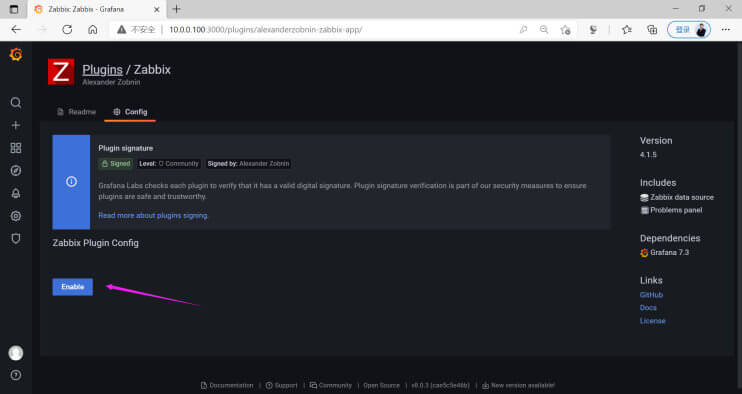Open the Server Admin shield icon
742x394 pixels.
point(16,238)
